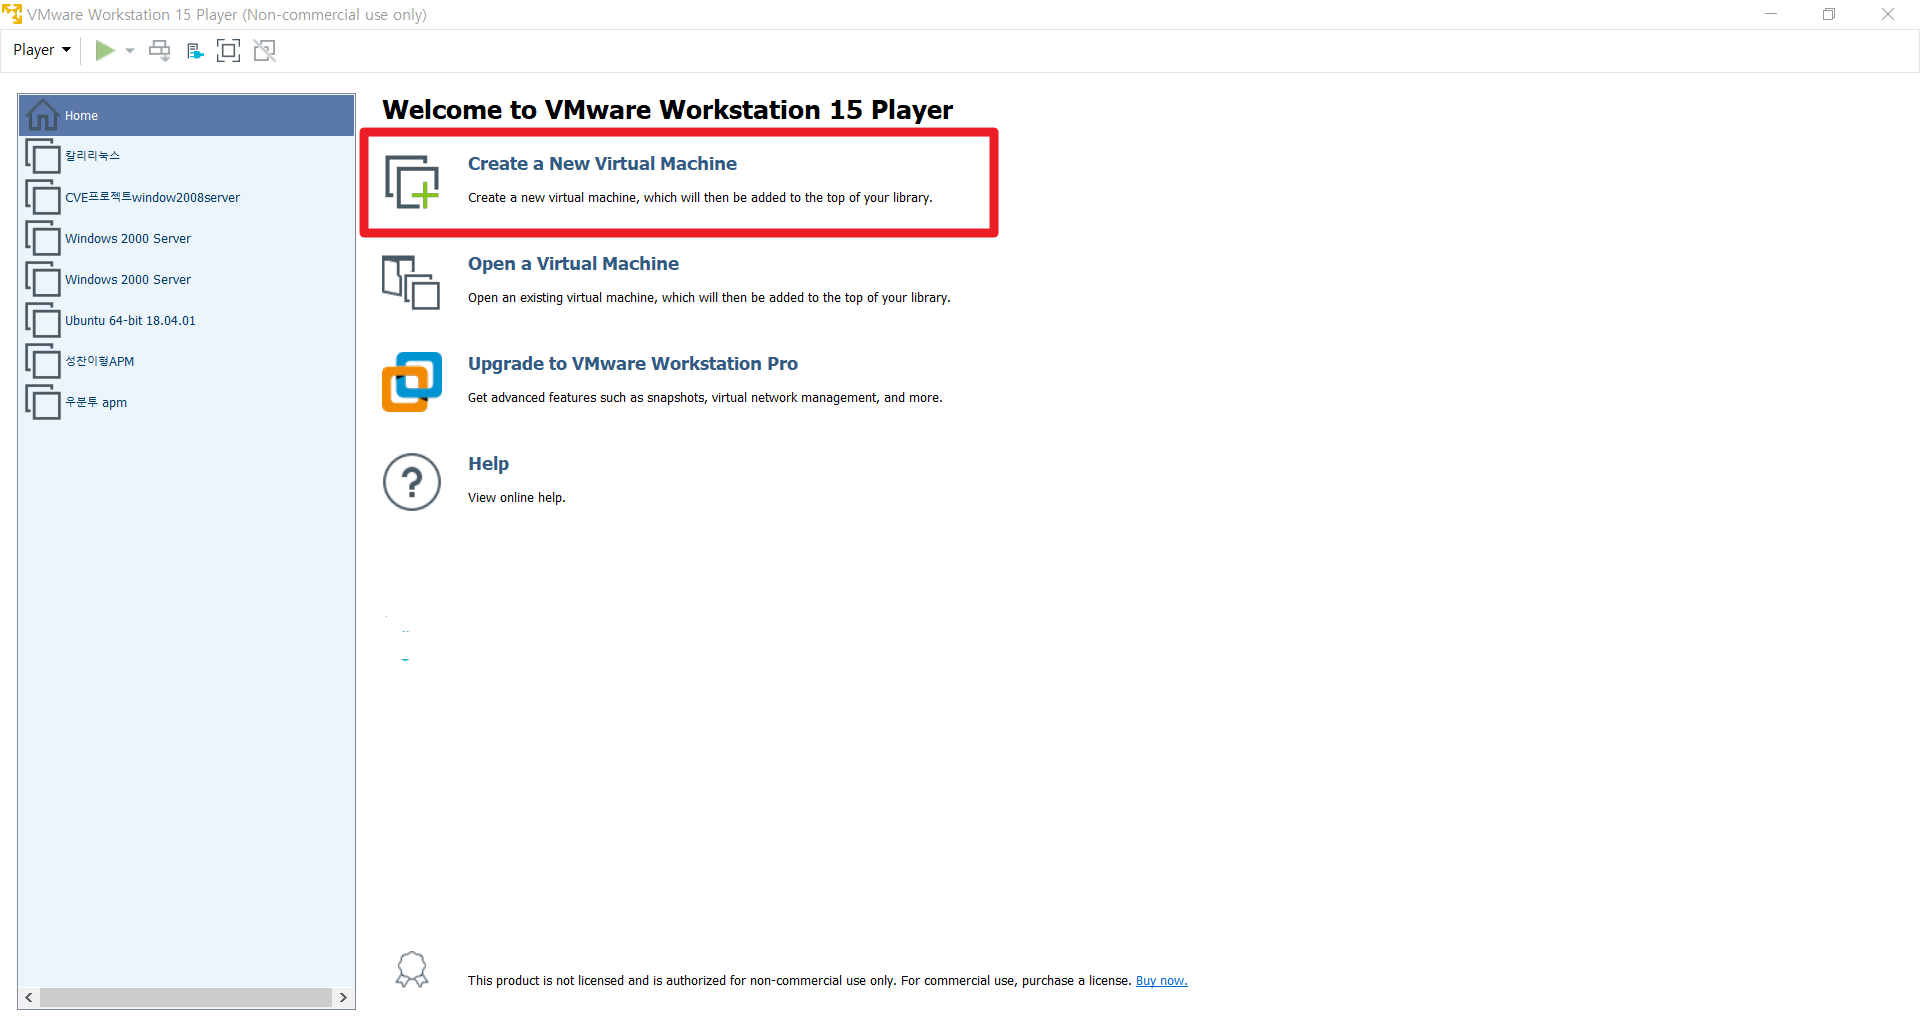1920x1030 pixels.
Task: Click Open a Virtual Machine
Action: tap(573, 264)
